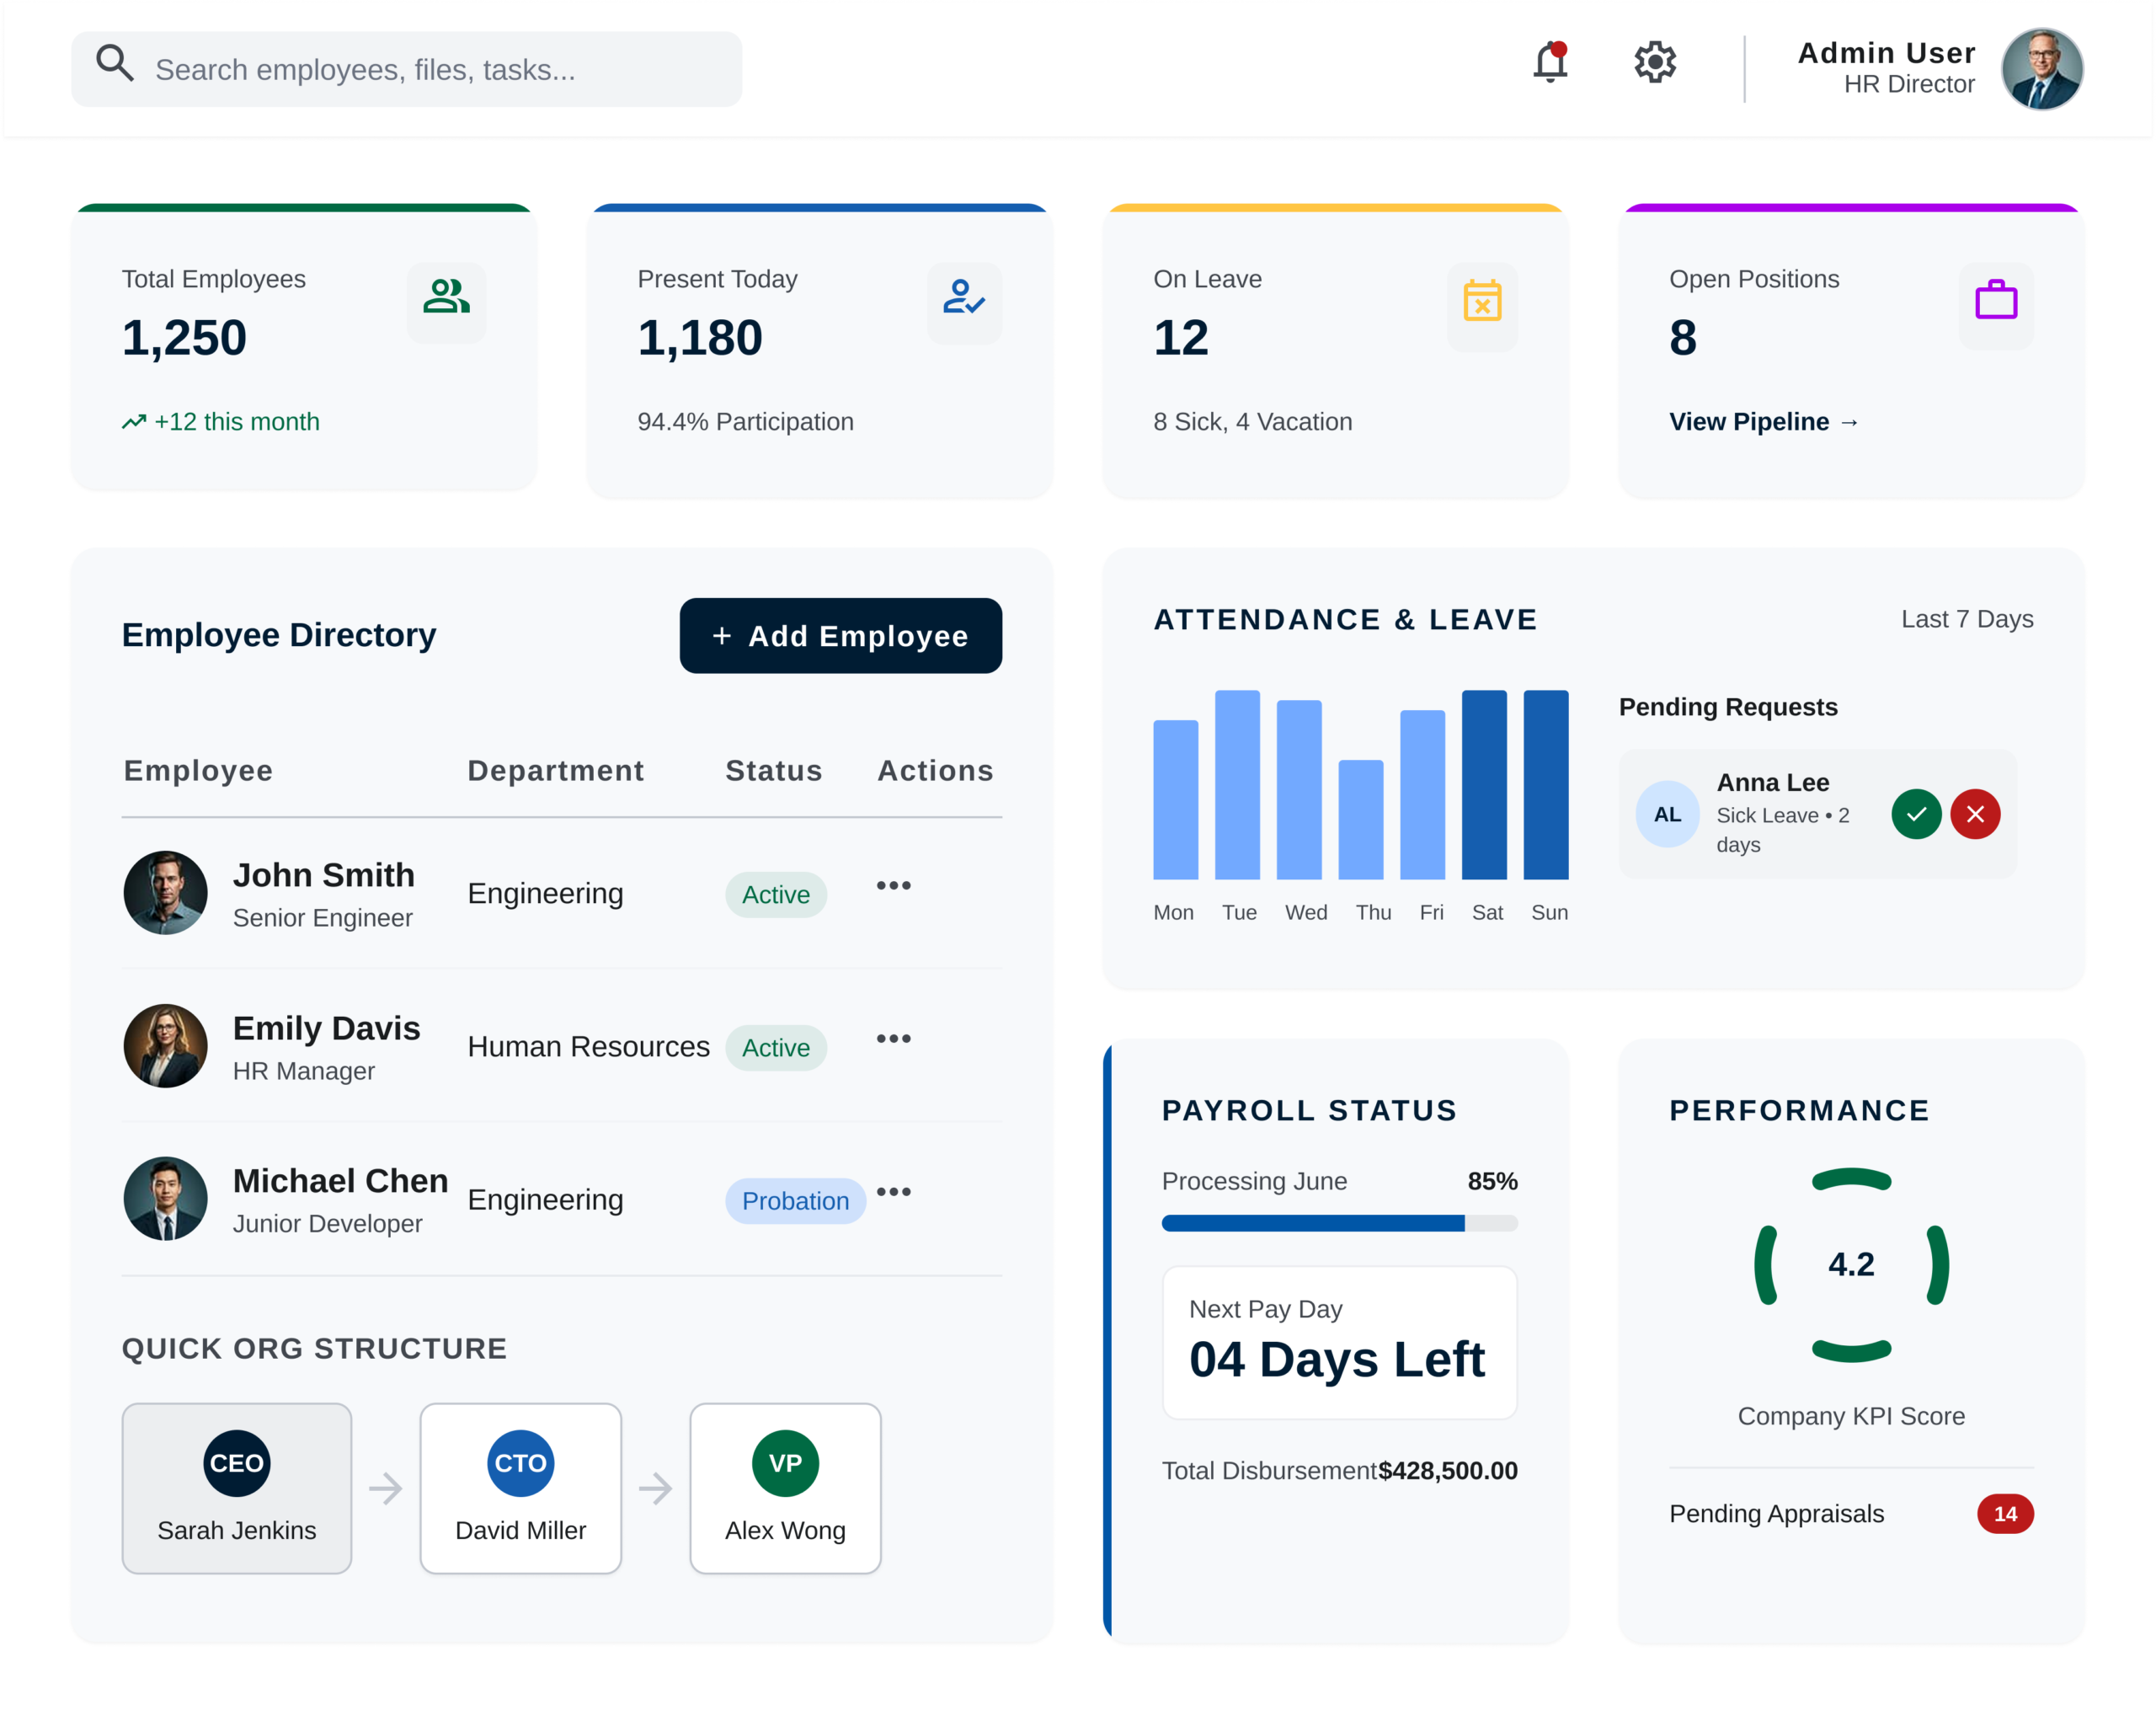Open the notifications bell
This screenshot has width=2156, height=1710.
(x=1550, y=62)
